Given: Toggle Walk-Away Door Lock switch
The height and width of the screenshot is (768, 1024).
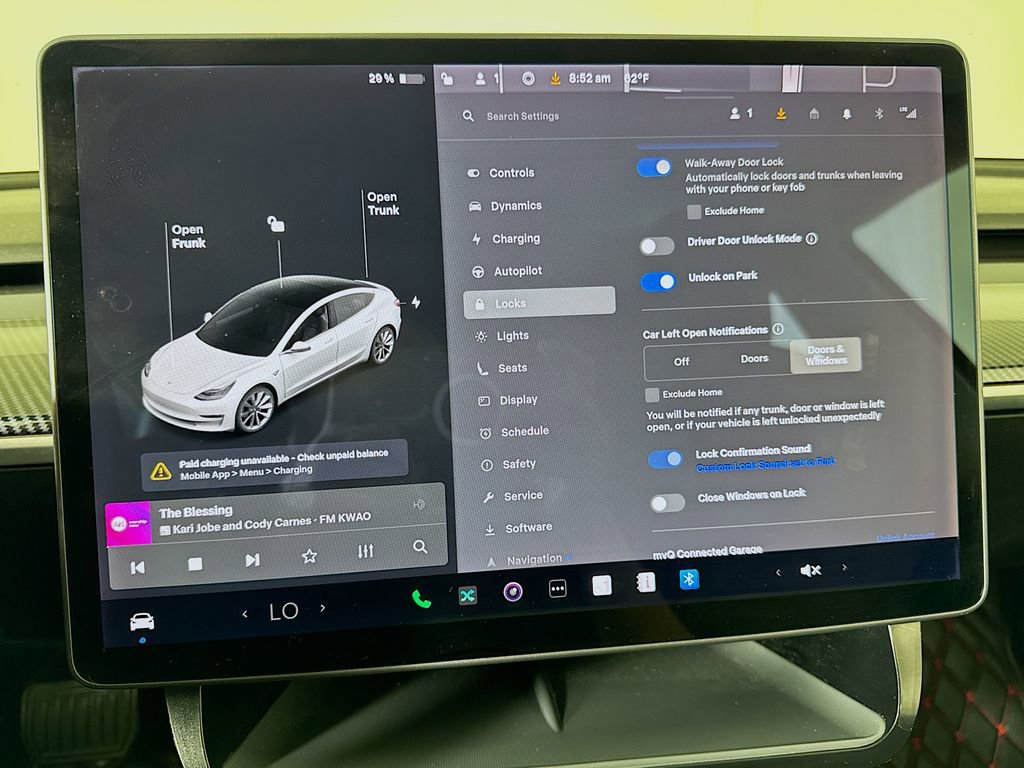Looking at the screenshot, I should click(x=654, y=168).
